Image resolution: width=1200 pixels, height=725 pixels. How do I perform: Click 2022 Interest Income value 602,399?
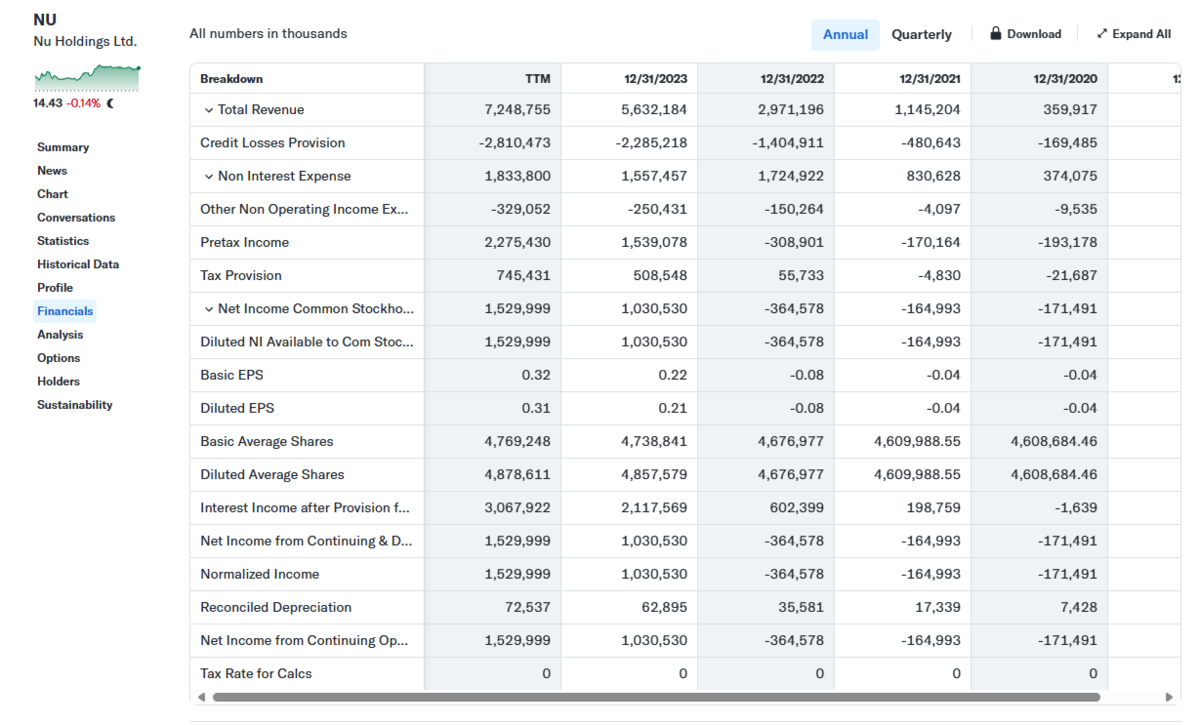coord(797,507)
